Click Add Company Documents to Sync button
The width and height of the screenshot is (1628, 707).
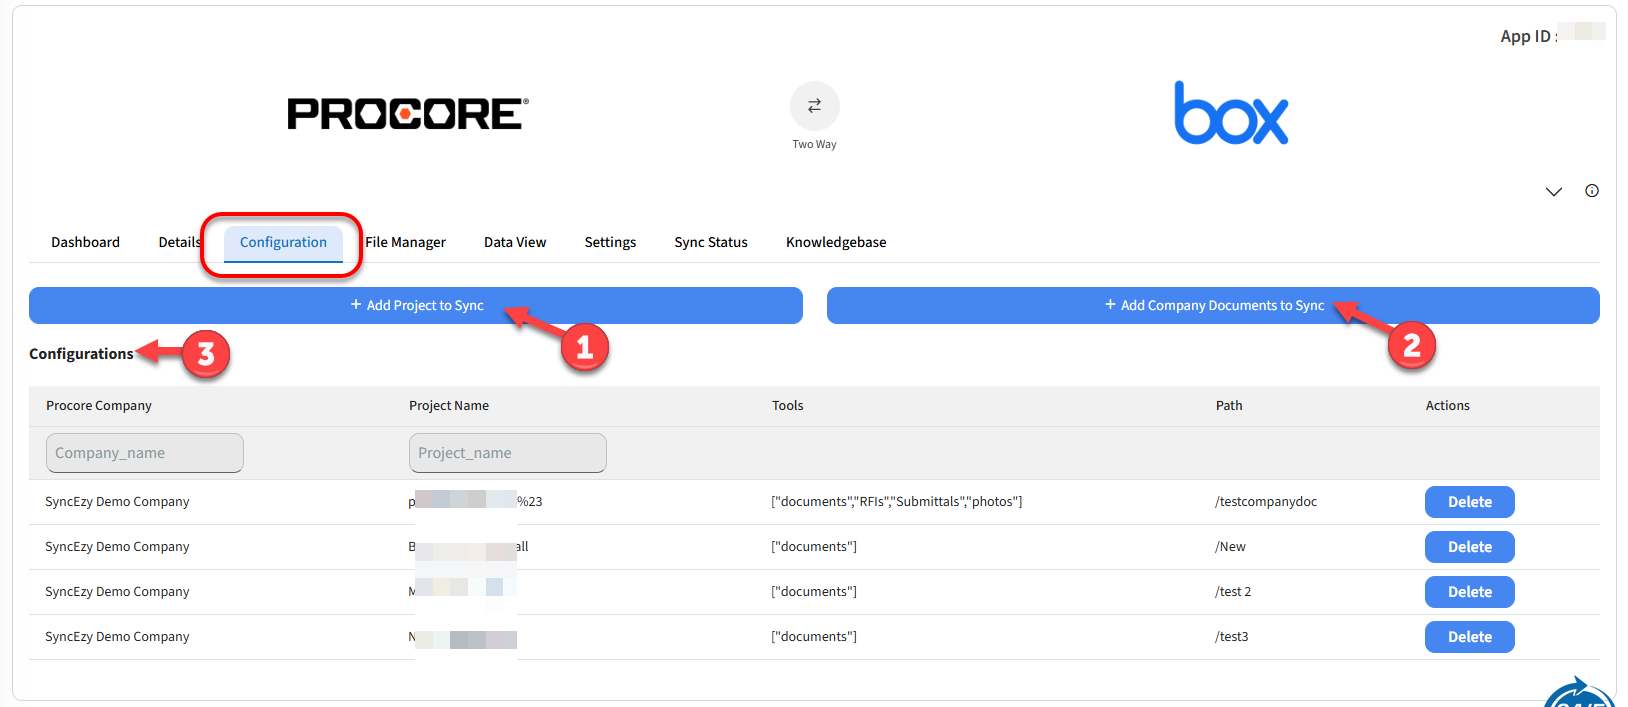point(1213,305)
